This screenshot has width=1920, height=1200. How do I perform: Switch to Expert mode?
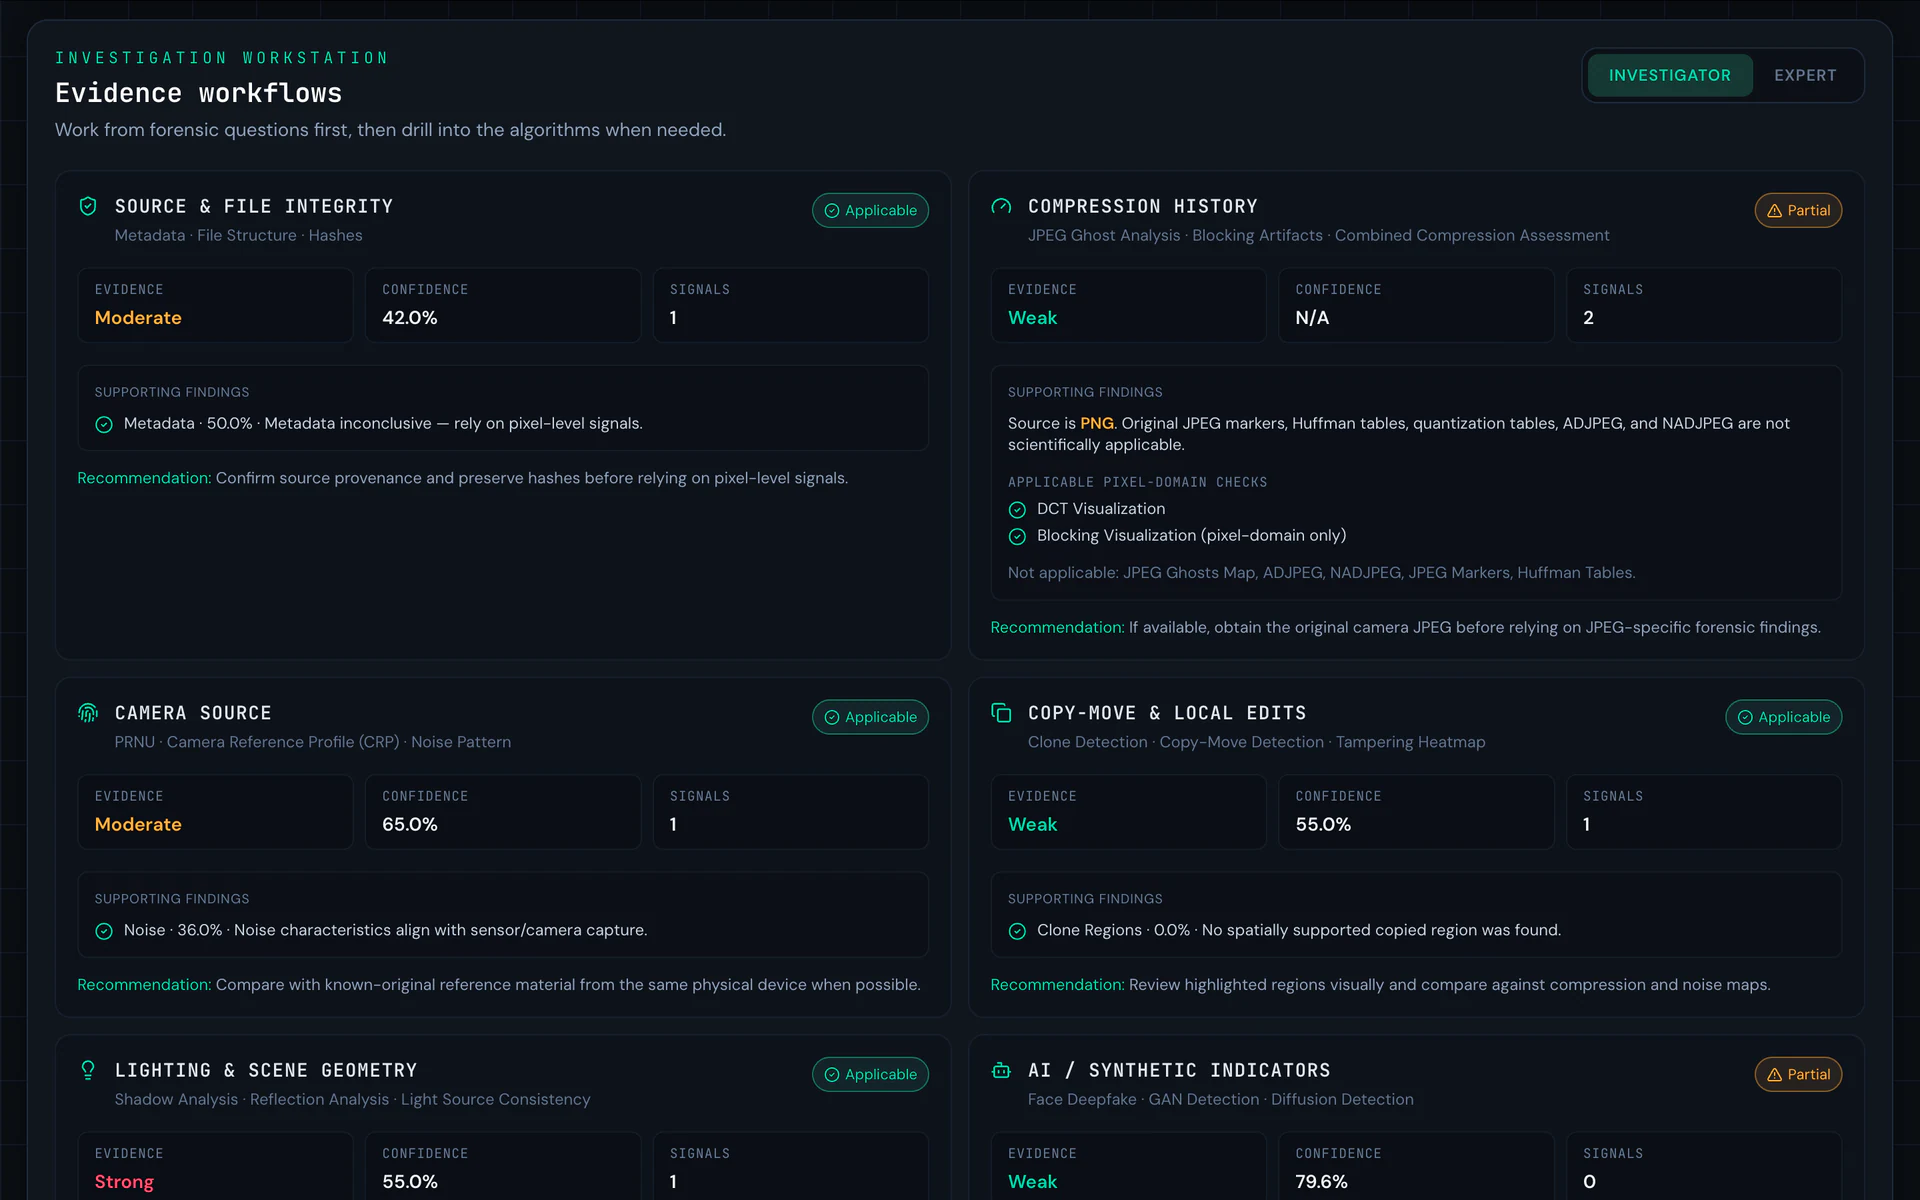pos(1805,75)
